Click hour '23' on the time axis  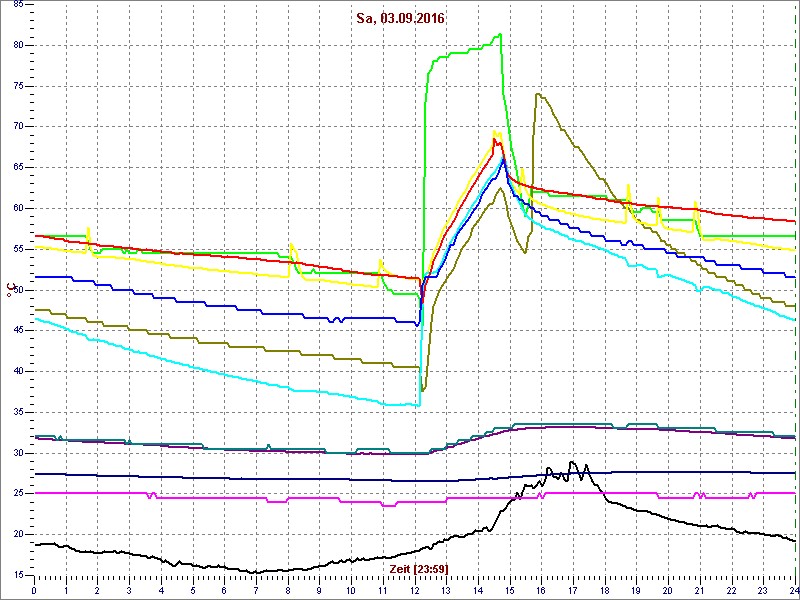[763, 590]
